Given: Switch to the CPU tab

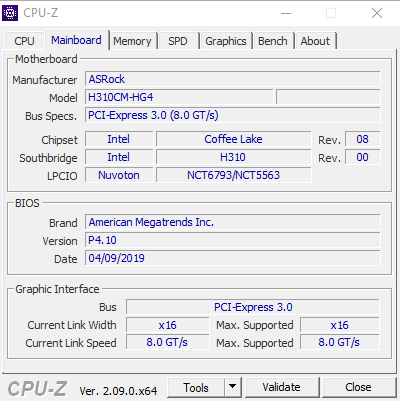Looking at the screenshot, I should 24,41.
